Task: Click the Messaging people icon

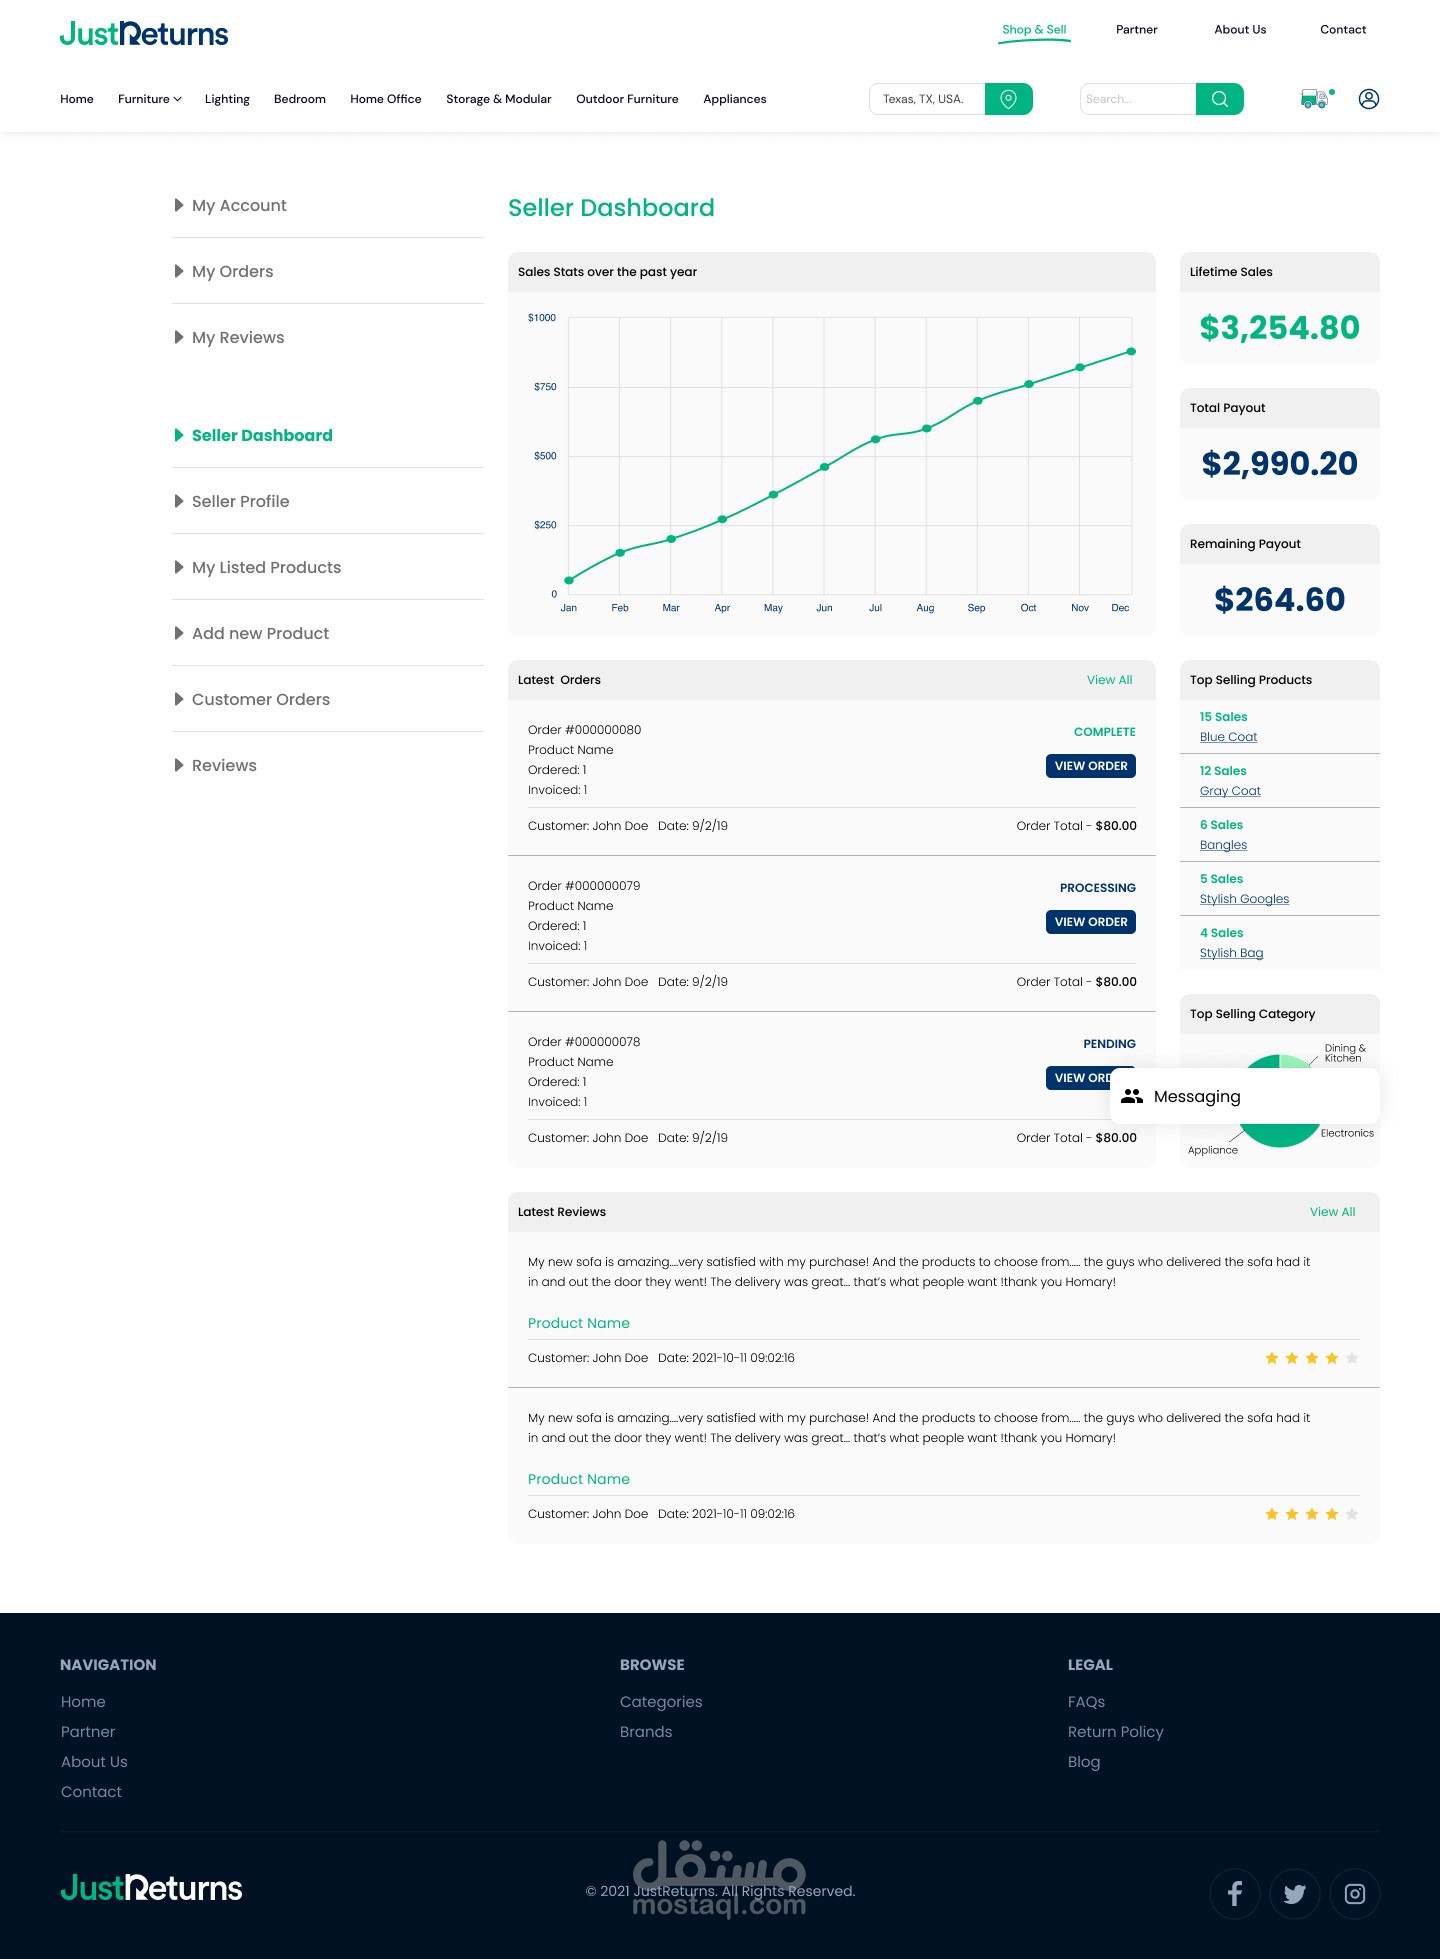Action: tap(1132, 1096)
